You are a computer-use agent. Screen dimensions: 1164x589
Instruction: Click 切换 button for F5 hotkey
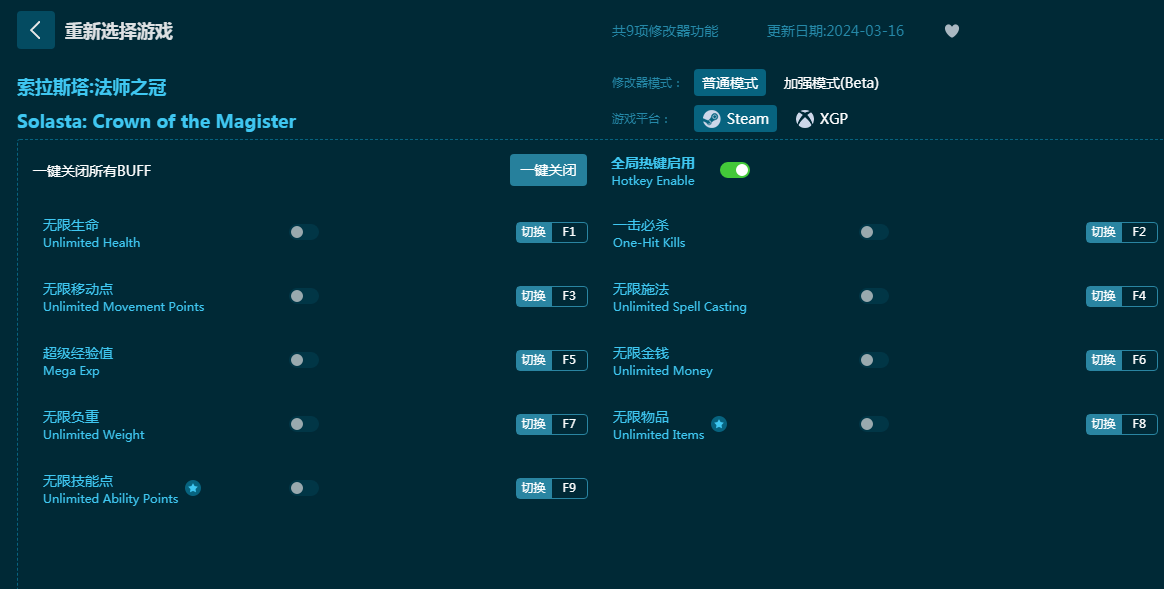(534, 360)
